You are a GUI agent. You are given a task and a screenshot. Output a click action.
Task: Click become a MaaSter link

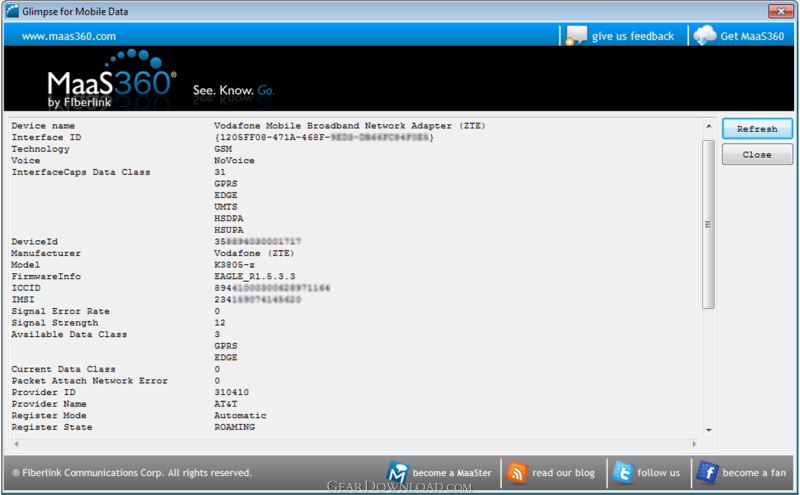tap(452, 473)
